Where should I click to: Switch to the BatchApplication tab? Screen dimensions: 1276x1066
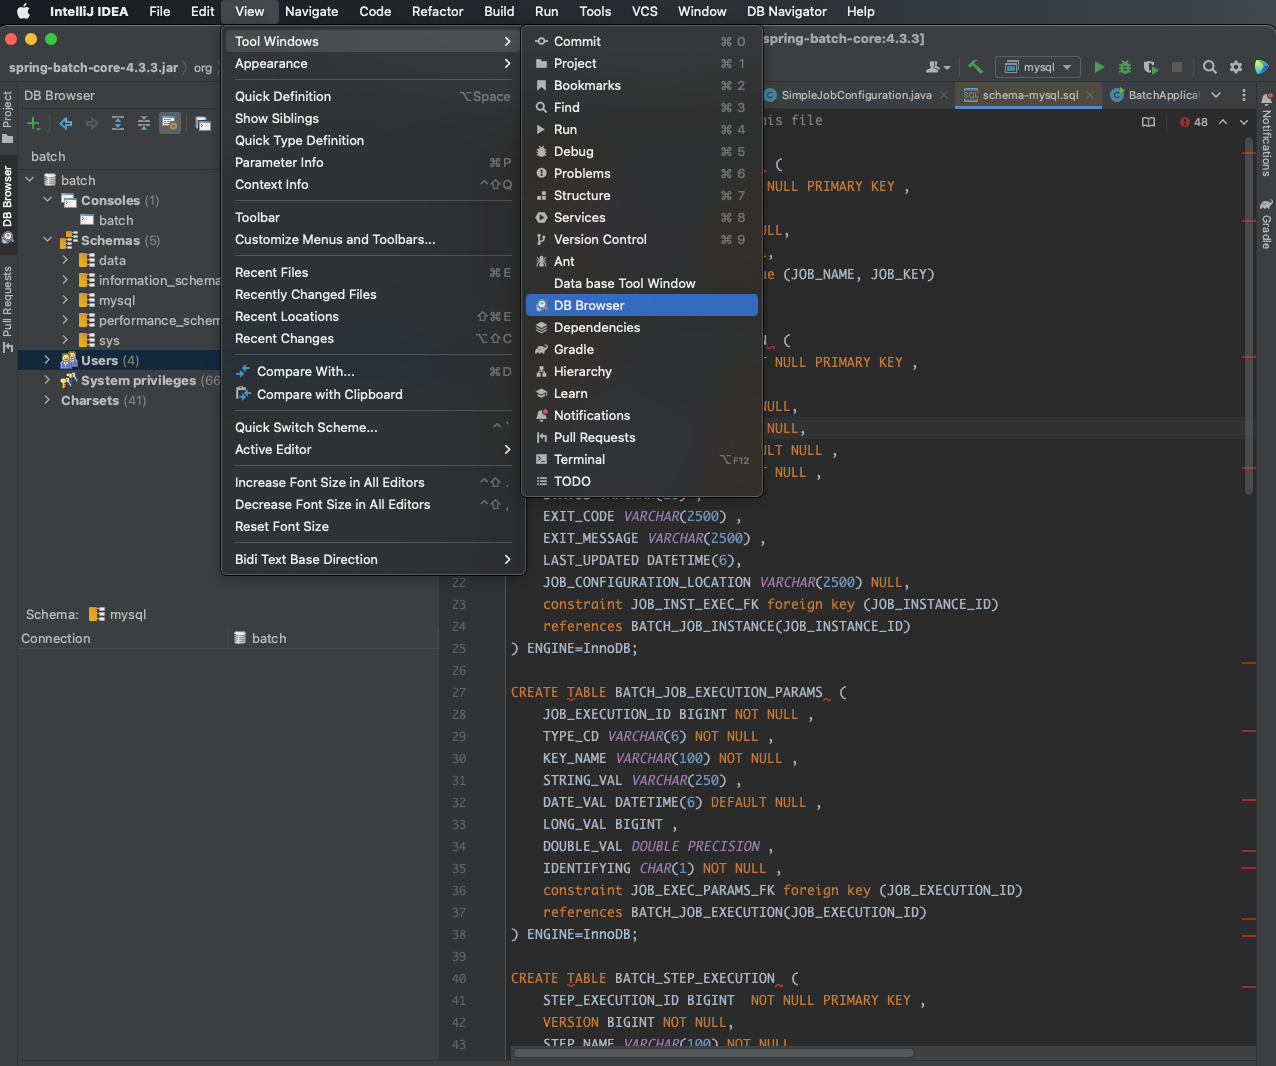click(1154, 95)
